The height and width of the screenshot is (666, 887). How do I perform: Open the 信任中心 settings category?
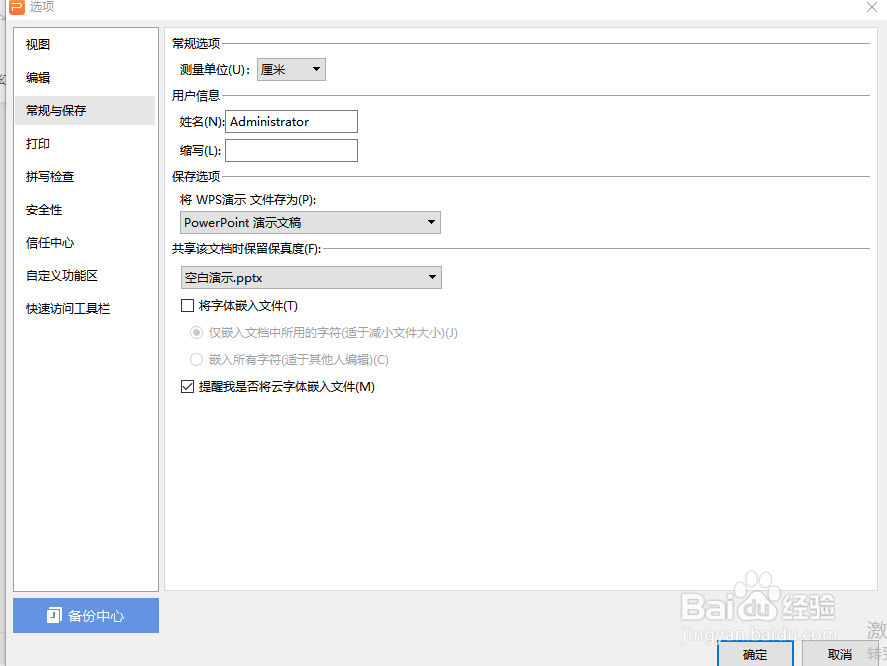pyautogui.click(x=85, y=243)
